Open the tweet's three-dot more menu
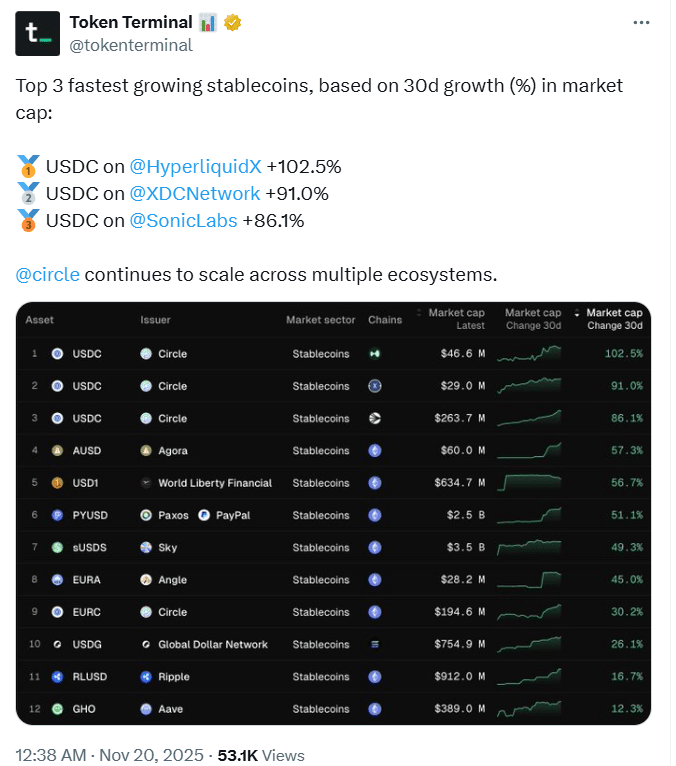Screen dimensions: 676x766 pyautogui.click(x=641, y=22)
